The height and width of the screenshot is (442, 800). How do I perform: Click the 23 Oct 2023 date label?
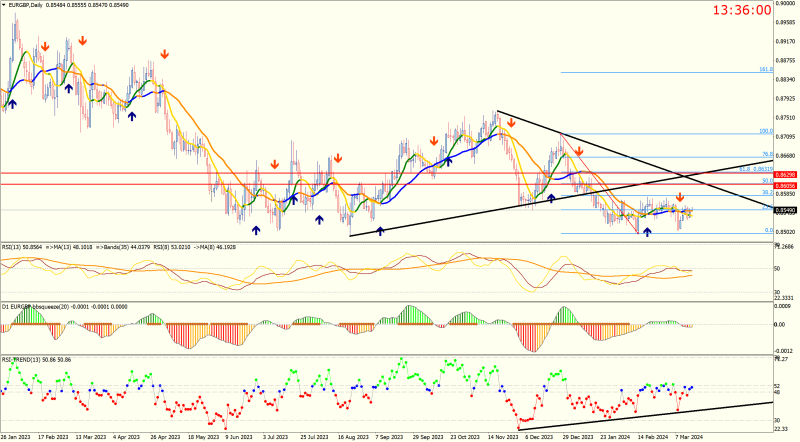pyautogui.click(x=465, y=437)
